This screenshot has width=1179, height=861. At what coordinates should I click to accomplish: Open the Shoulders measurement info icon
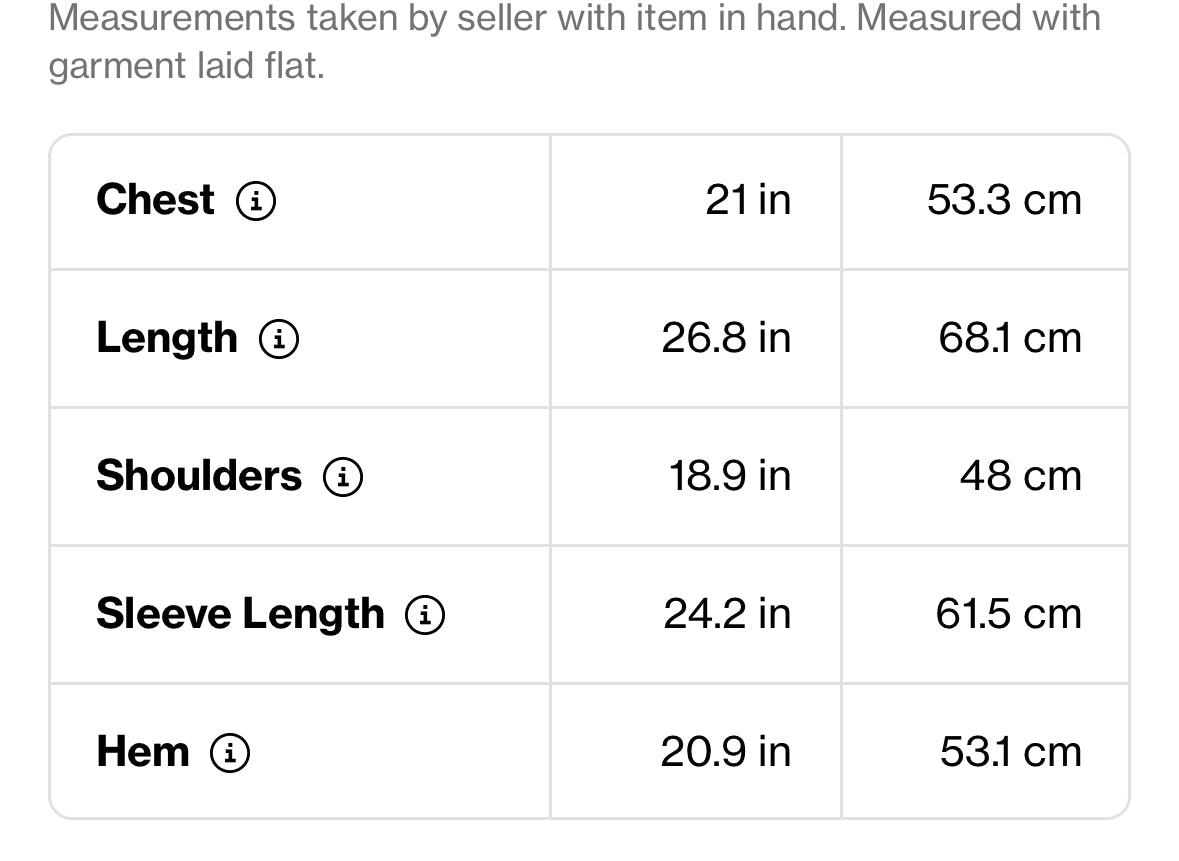tap(343, 477)
